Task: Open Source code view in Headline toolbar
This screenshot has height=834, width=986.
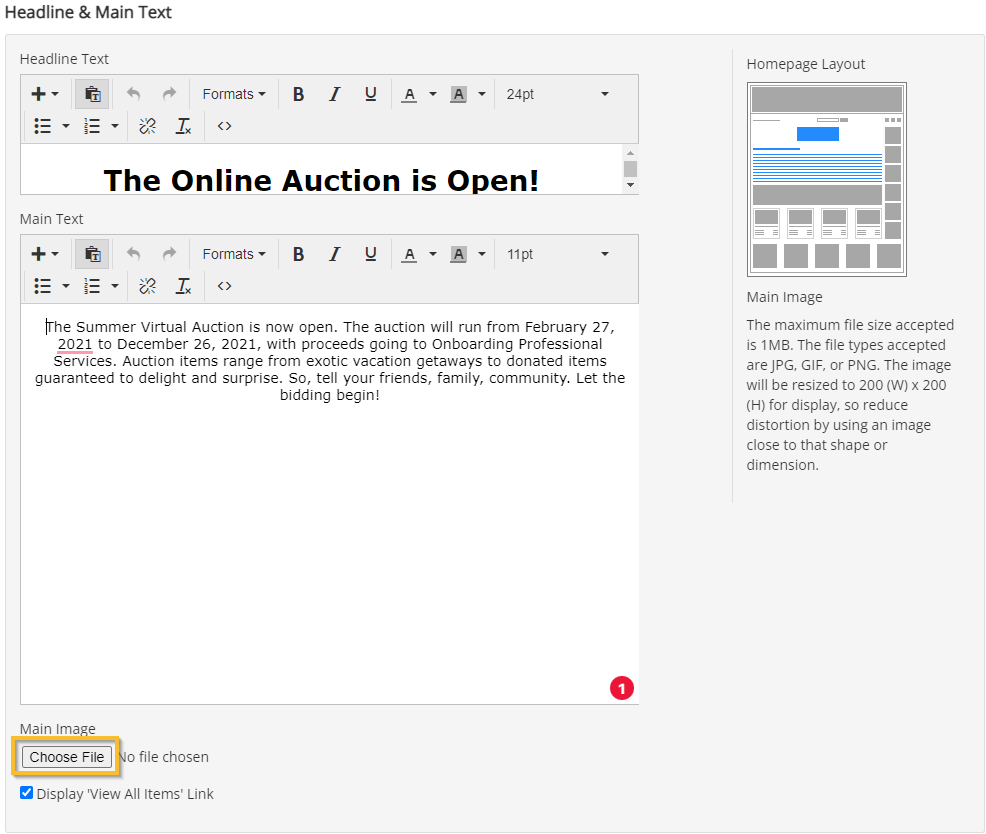Action: click(224, 126)
